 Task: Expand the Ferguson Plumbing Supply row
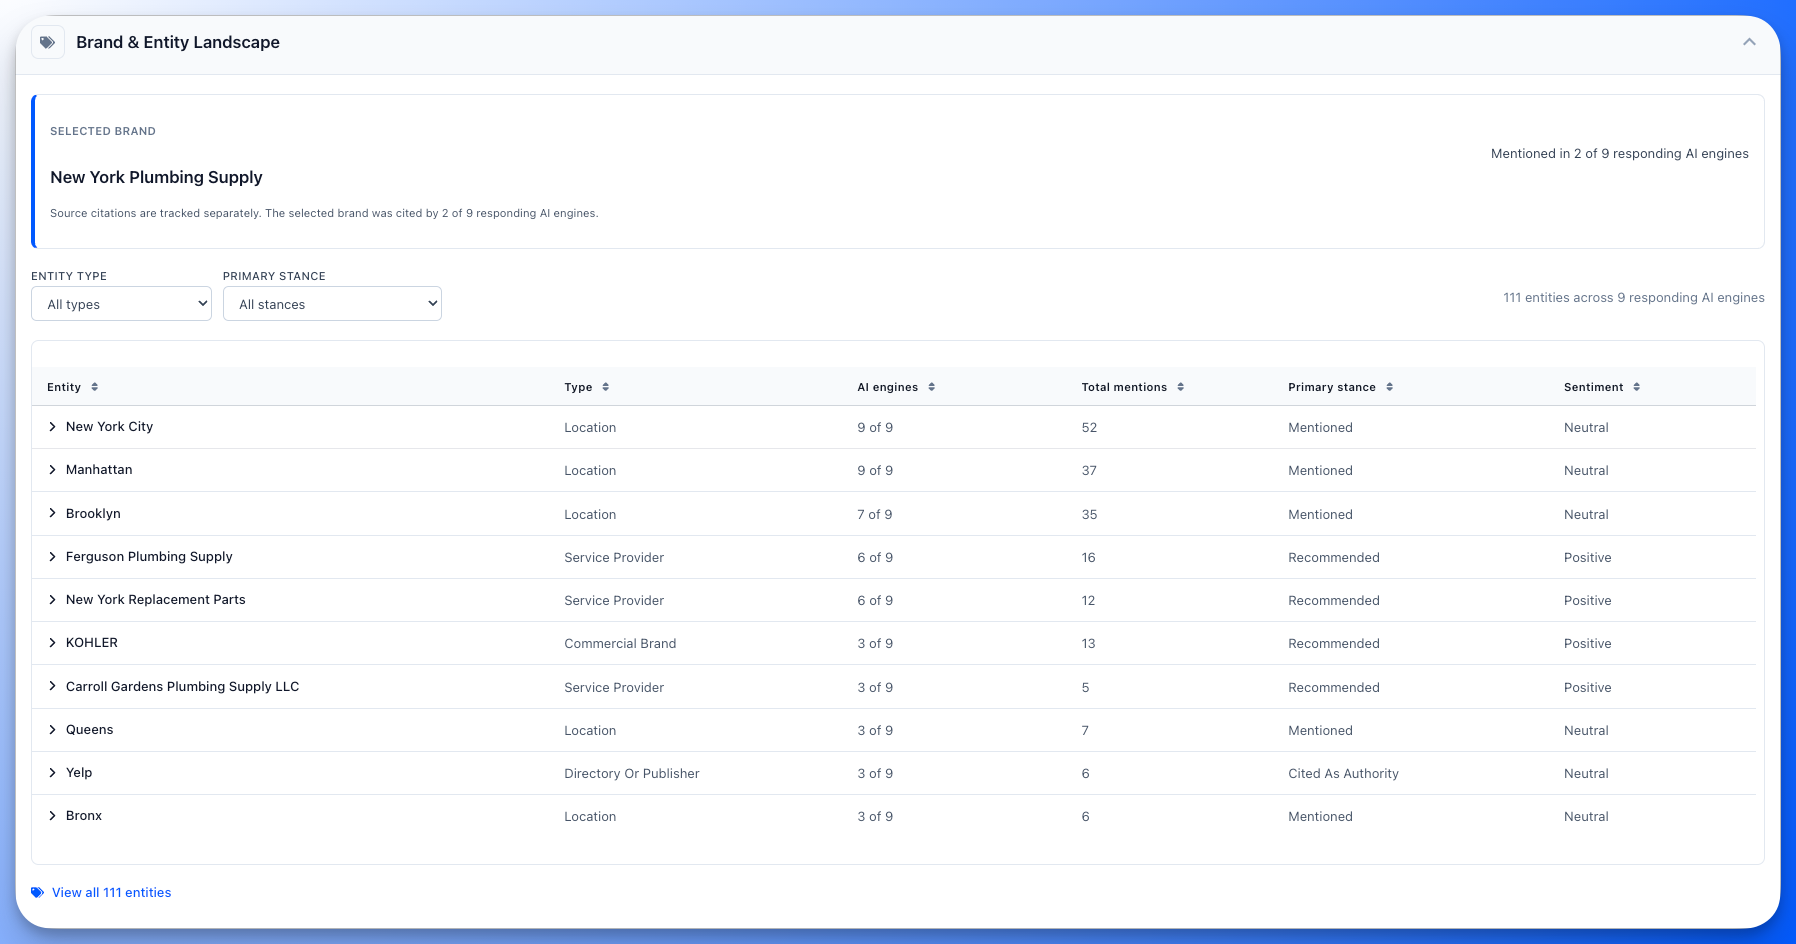52,557
